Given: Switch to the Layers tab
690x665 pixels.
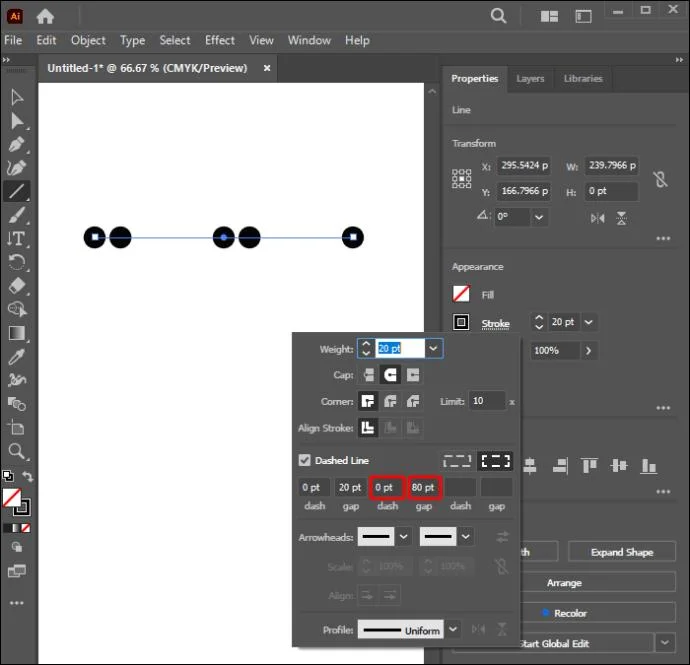Looking at the screenshot, I should (x=530, y=79).
